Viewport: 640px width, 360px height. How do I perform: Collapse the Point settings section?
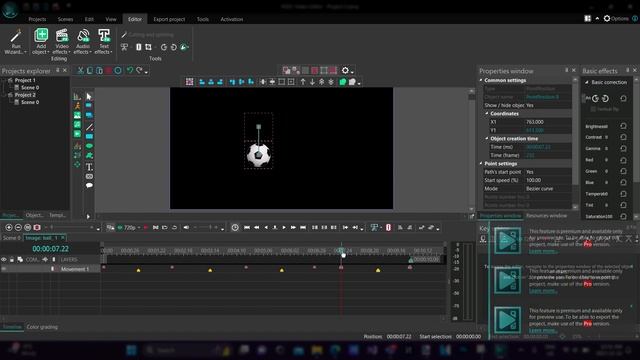[481, 163]
